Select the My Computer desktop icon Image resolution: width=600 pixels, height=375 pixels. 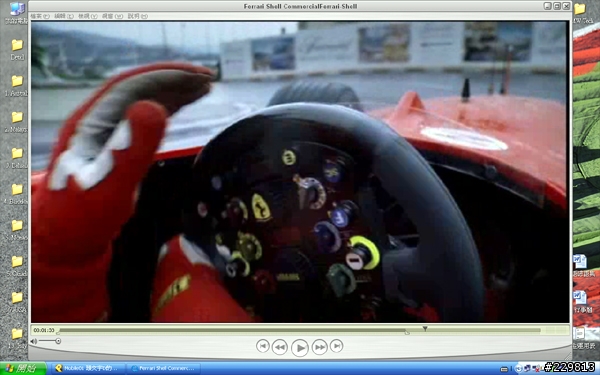tap(16, 13)
